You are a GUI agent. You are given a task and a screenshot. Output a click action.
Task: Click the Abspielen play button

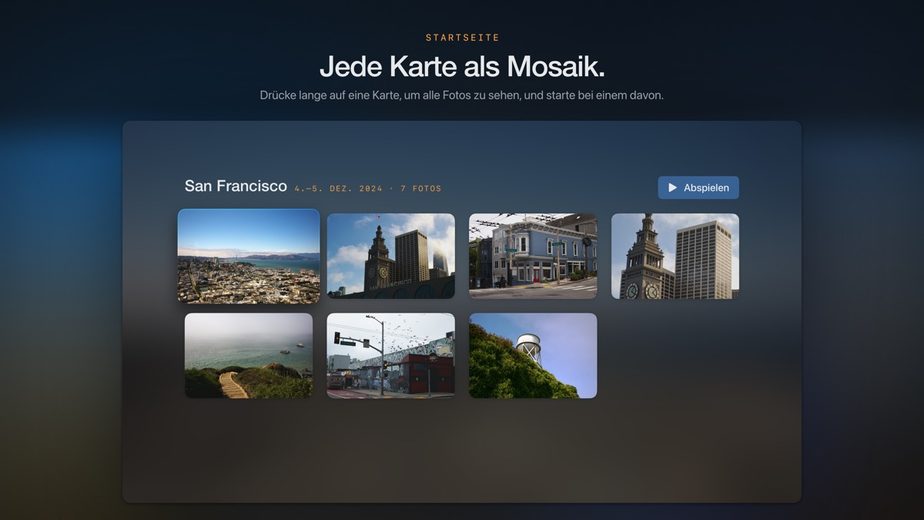click(x=698, y=187)
